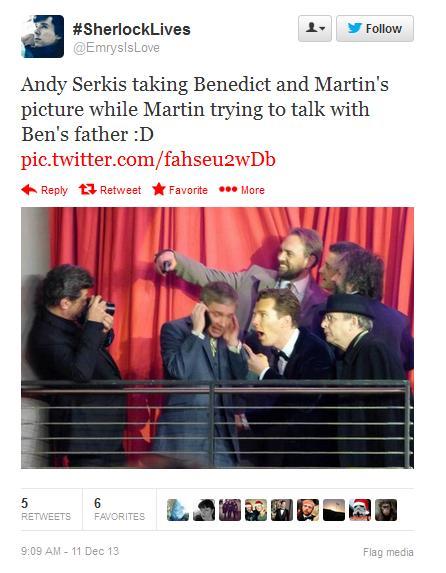View the list of 5 retweets
The height and width of the screenshot is (573, 446).
(x=46, y=509)
